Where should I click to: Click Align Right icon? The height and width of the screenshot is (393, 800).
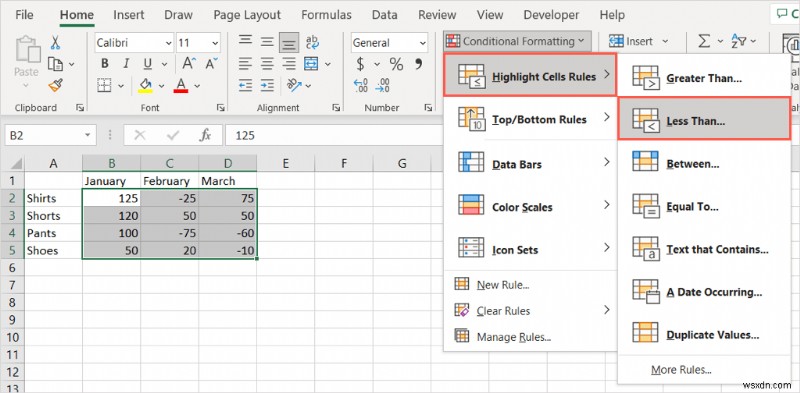(x=289, y=64)
